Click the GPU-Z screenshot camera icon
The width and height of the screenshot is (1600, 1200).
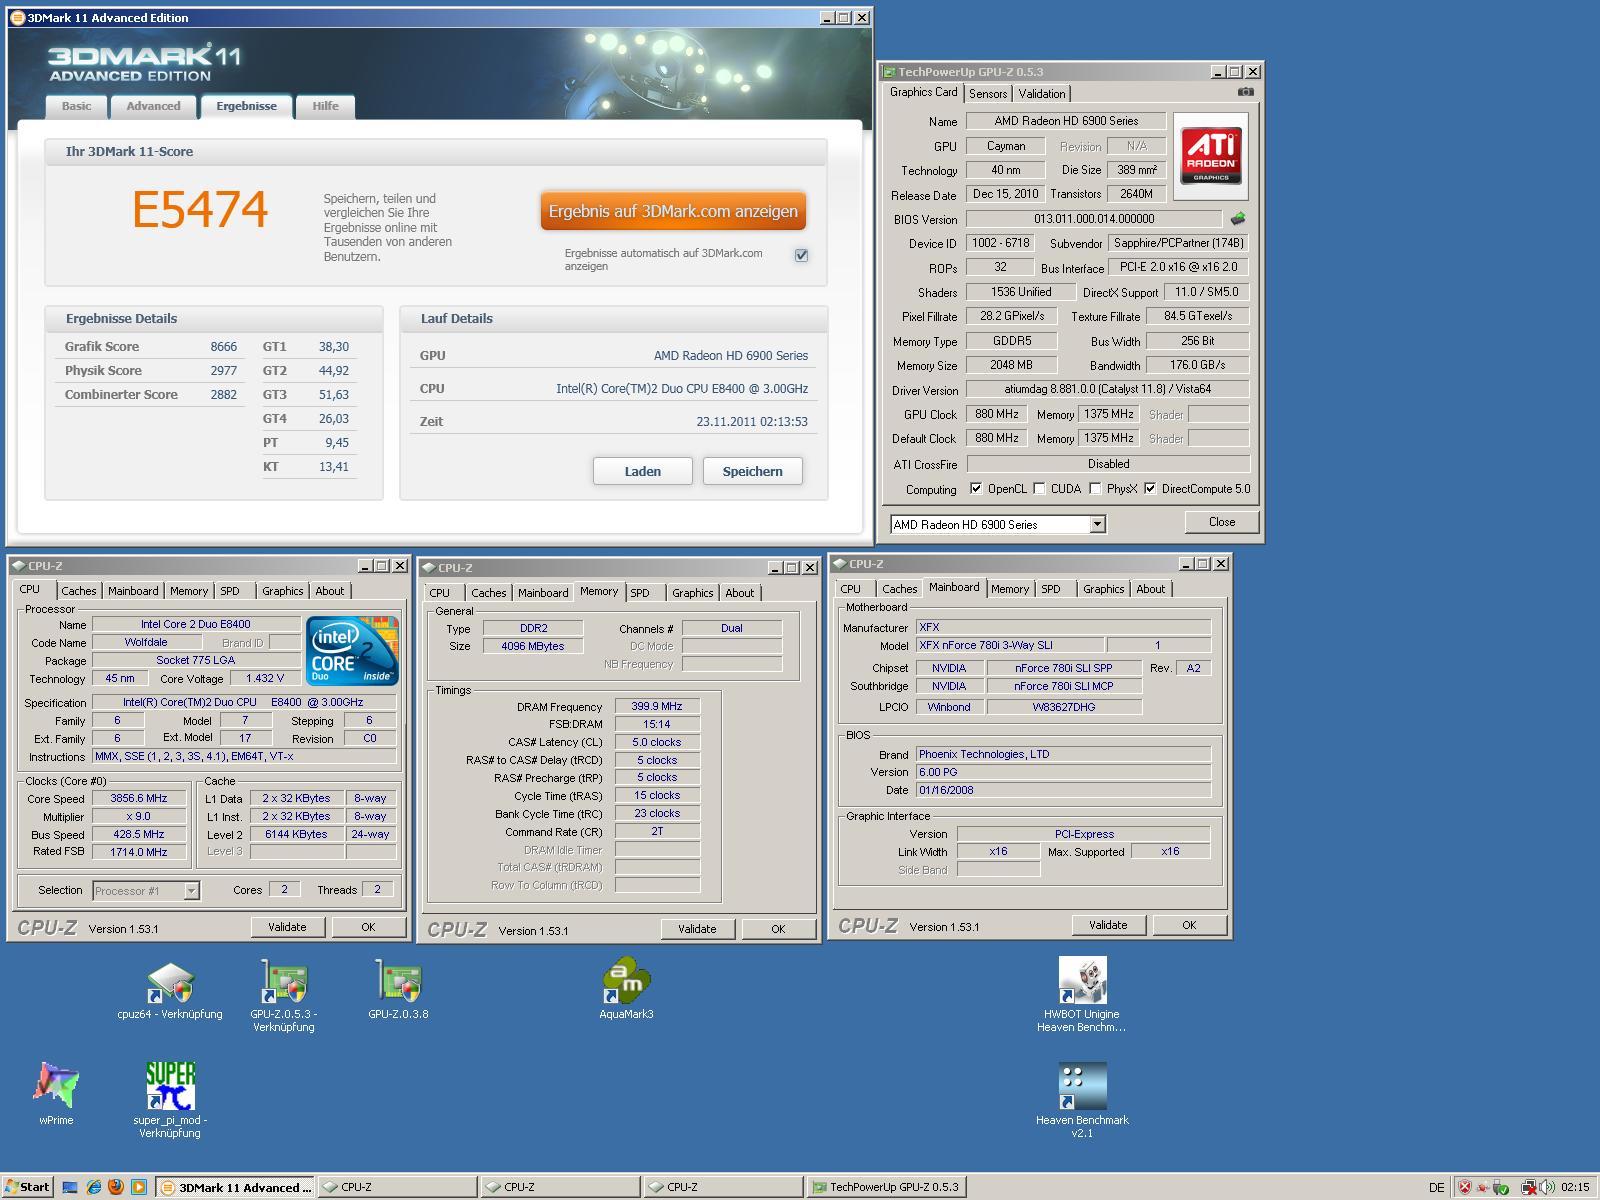[1245, 92]
